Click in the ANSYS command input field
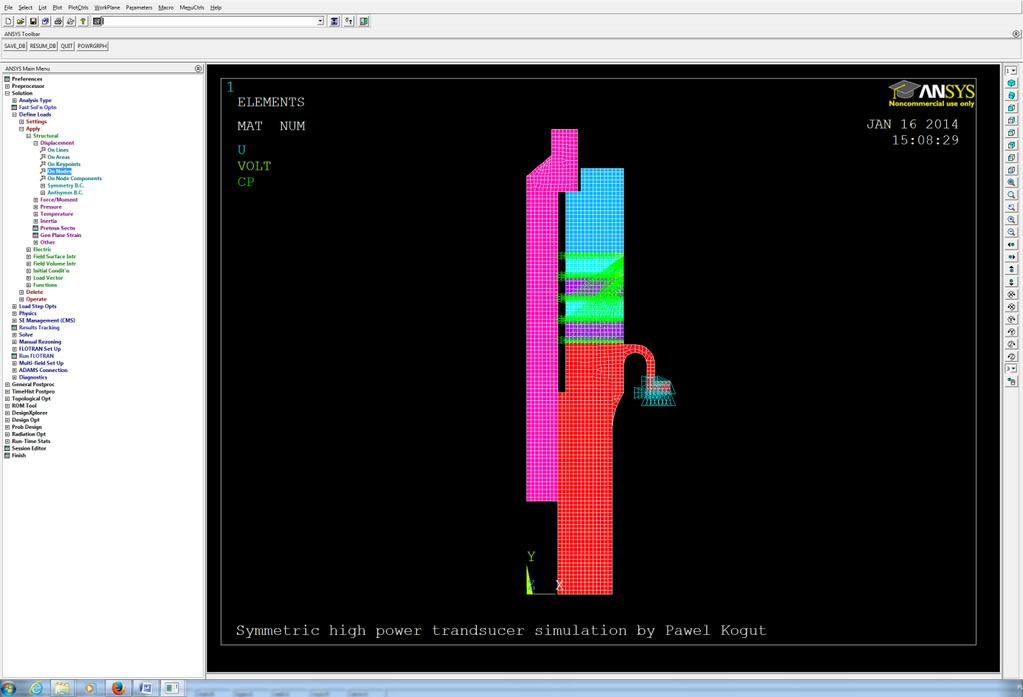 [x=210, y=22]
